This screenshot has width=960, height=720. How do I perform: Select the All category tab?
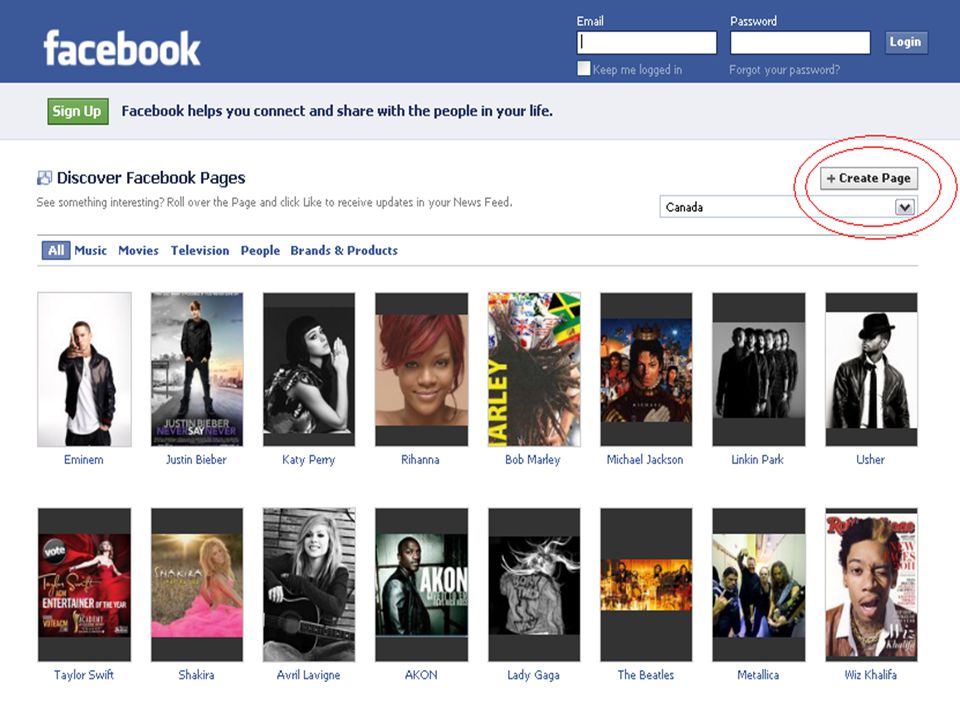coord(56,250)
